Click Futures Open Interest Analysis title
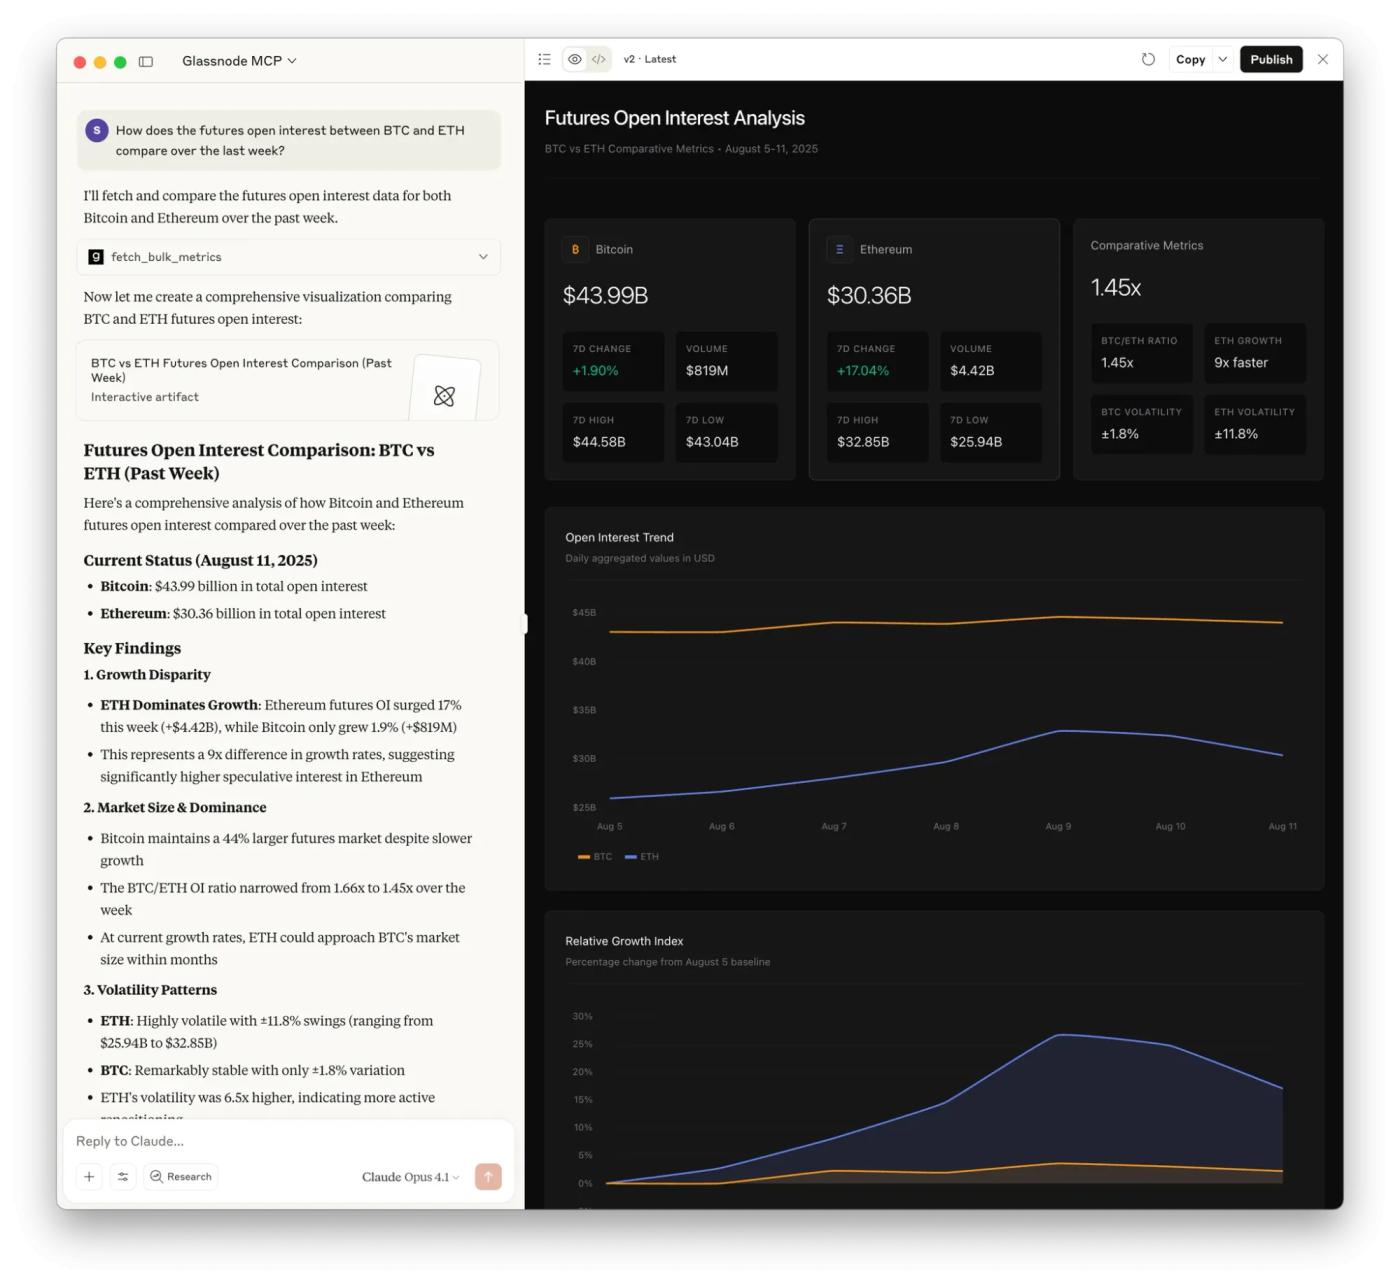Viewport: 1400px width, 1284px height. tap(675, 118)
